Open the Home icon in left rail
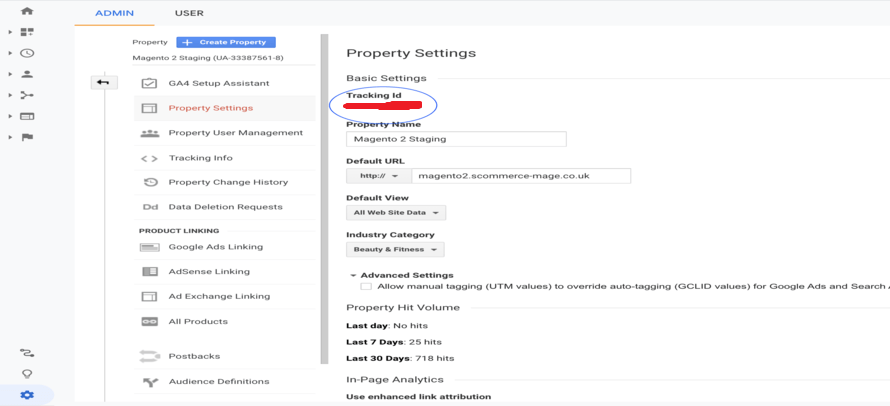This screenshot has width=890, height=406. click(x=27, y=11)
